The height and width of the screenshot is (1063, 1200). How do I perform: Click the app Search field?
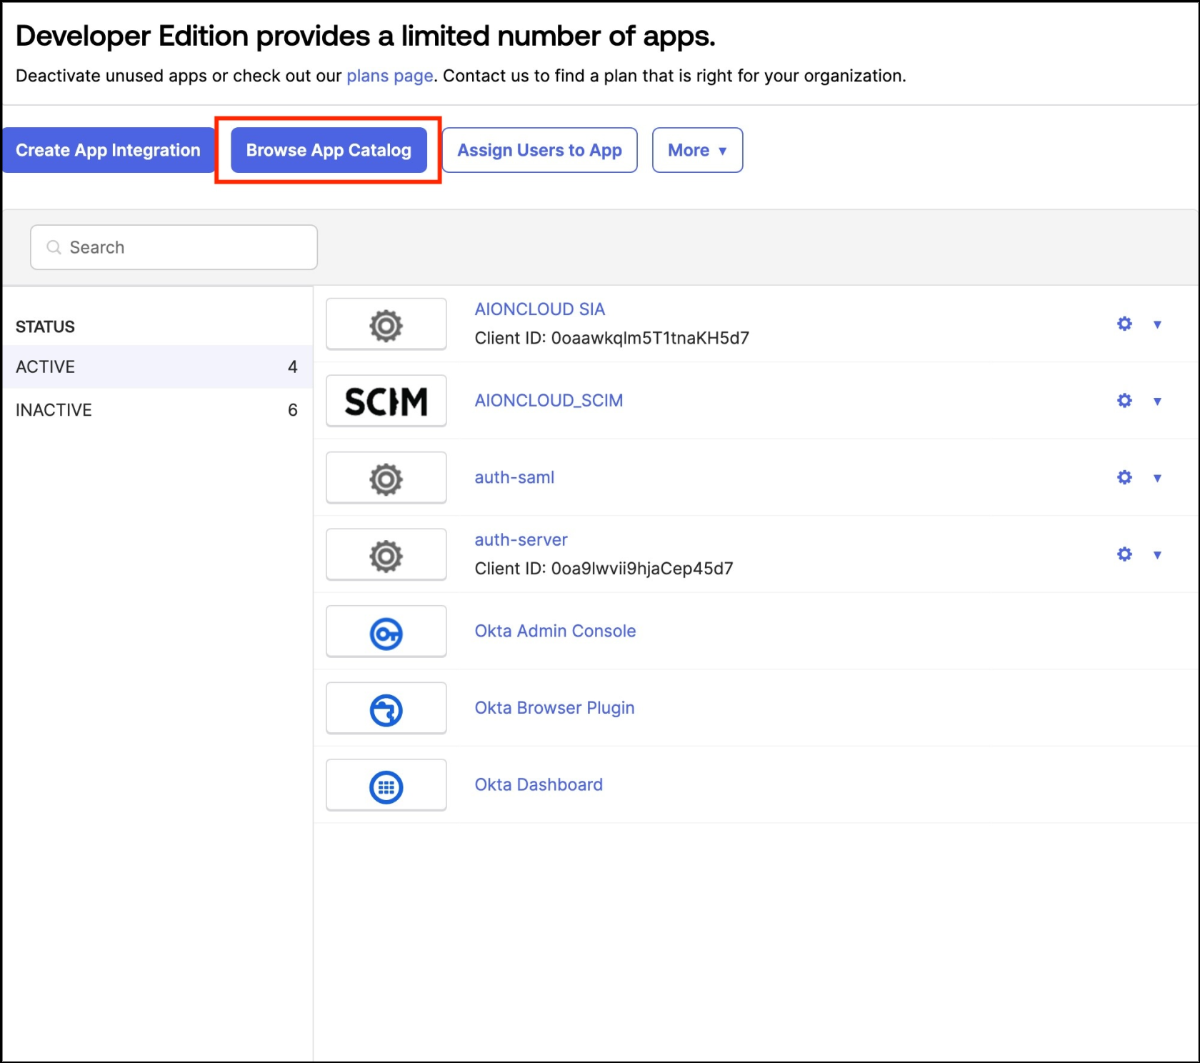(174, 247)
